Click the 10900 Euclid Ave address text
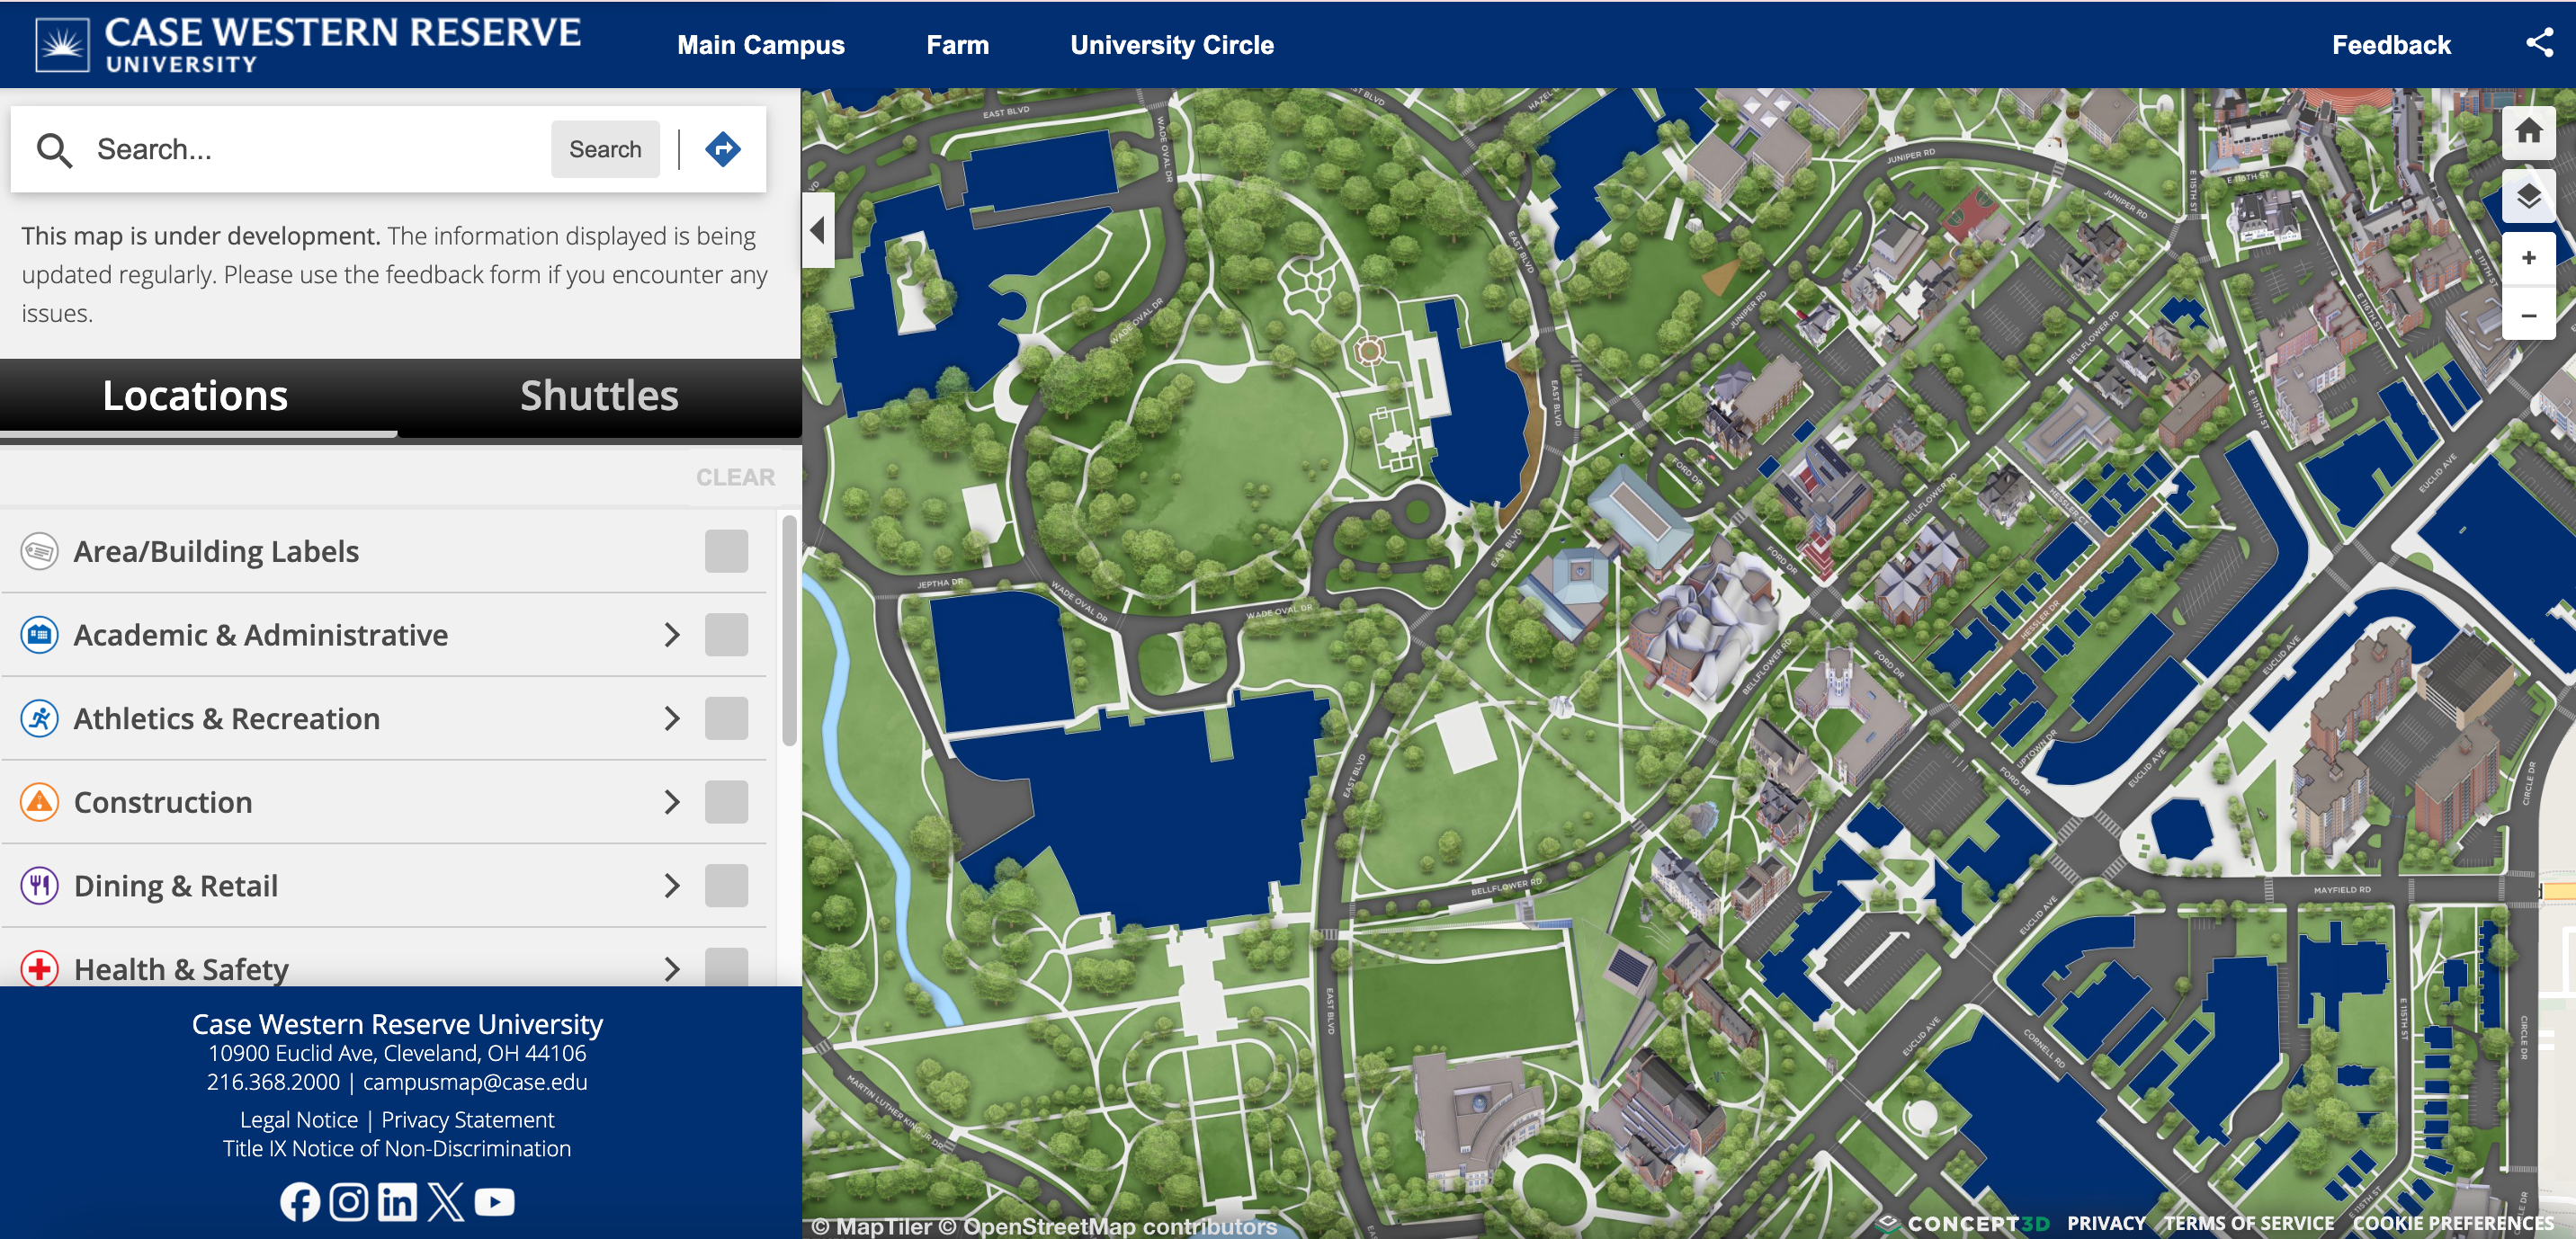 (397, 1053)
